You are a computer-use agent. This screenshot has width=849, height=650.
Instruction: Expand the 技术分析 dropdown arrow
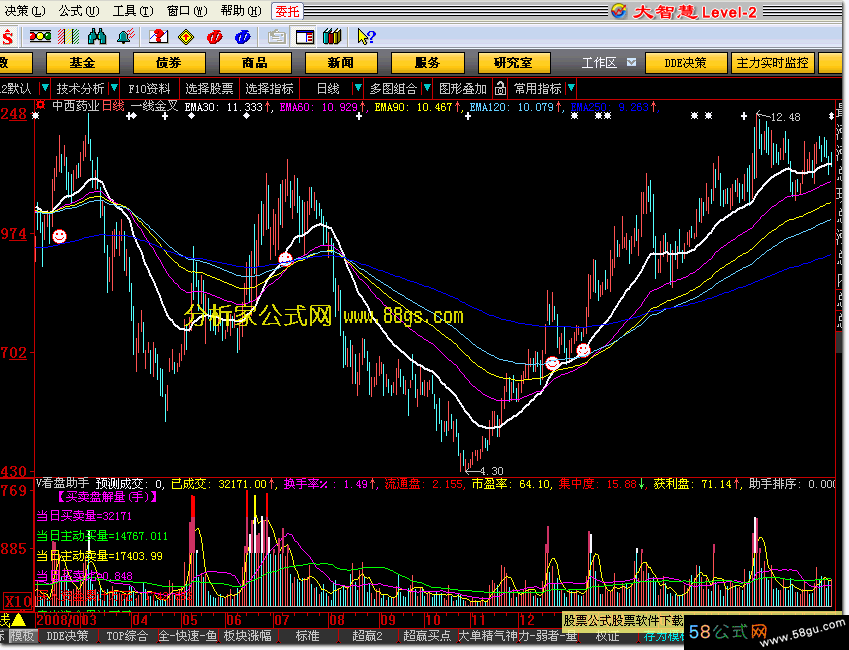pyautogui.click(x=114, y=88)
